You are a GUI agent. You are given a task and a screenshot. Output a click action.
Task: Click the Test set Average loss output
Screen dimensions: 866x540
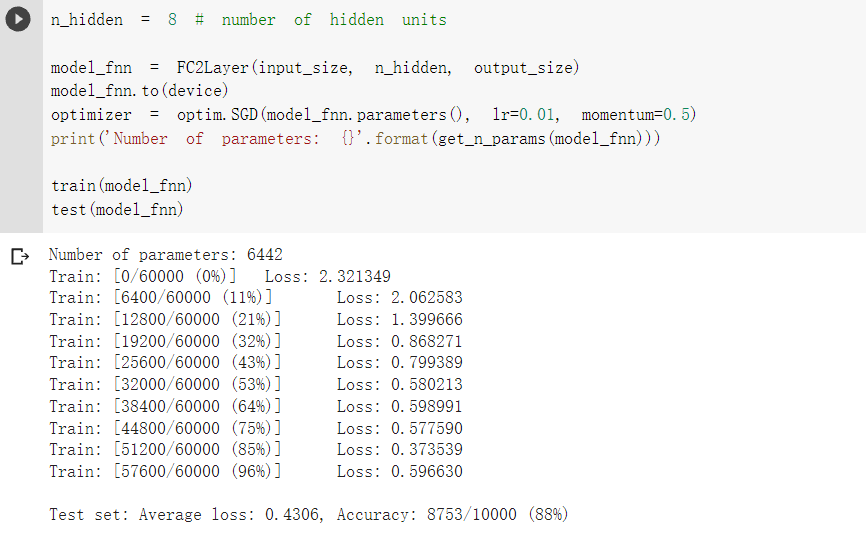[186, 515]
